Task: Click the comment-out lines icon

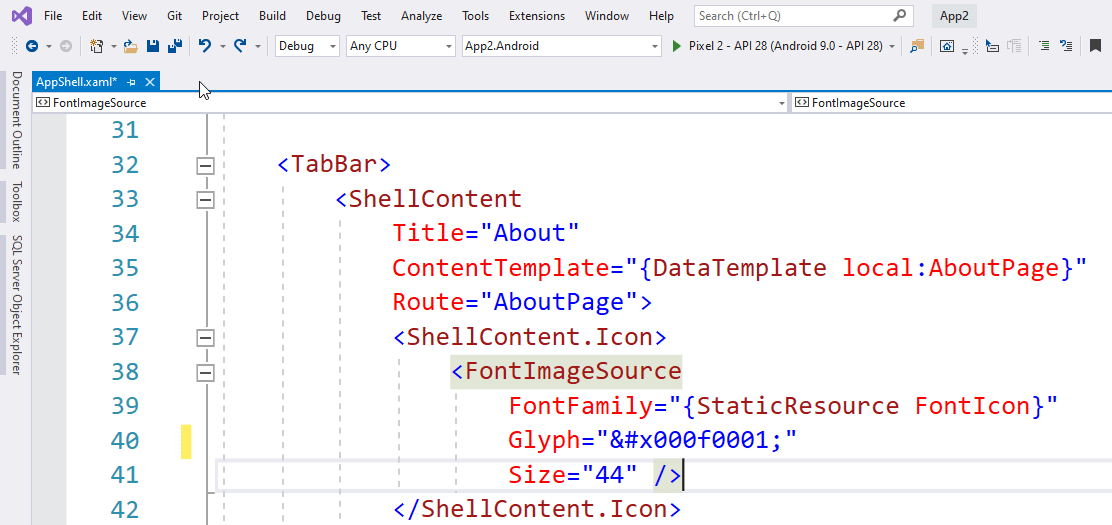Action: click(1065, 46)
